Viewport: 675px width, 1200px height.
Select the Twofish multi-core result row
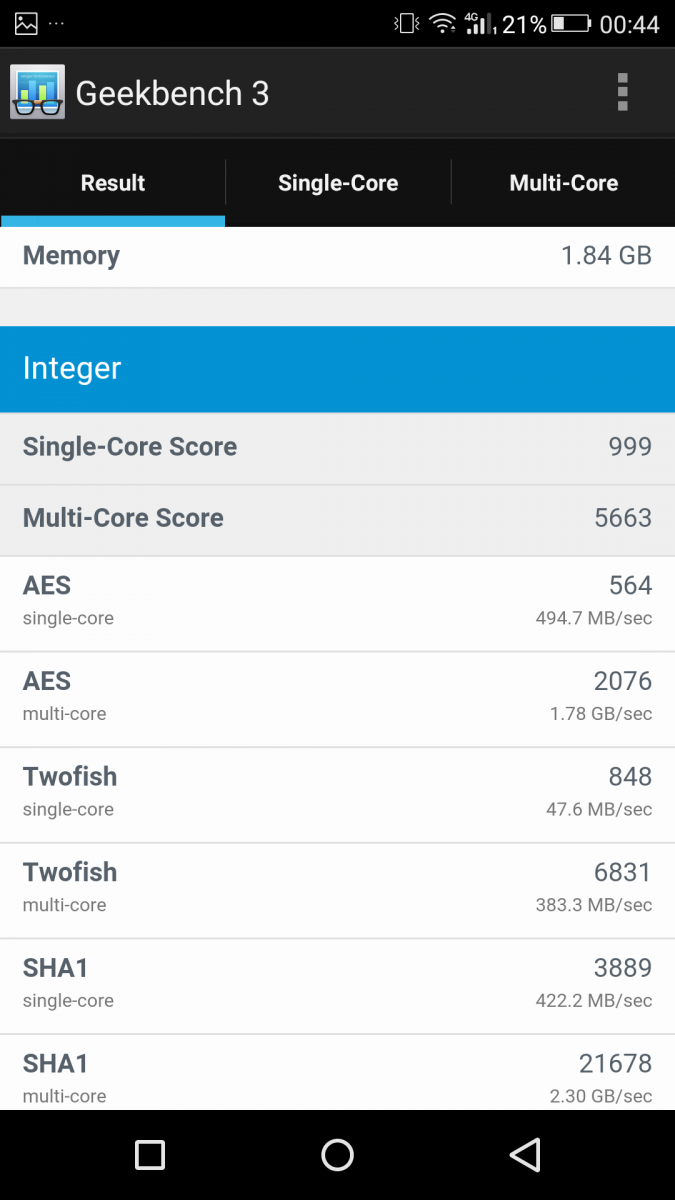(x=337, y=891)
